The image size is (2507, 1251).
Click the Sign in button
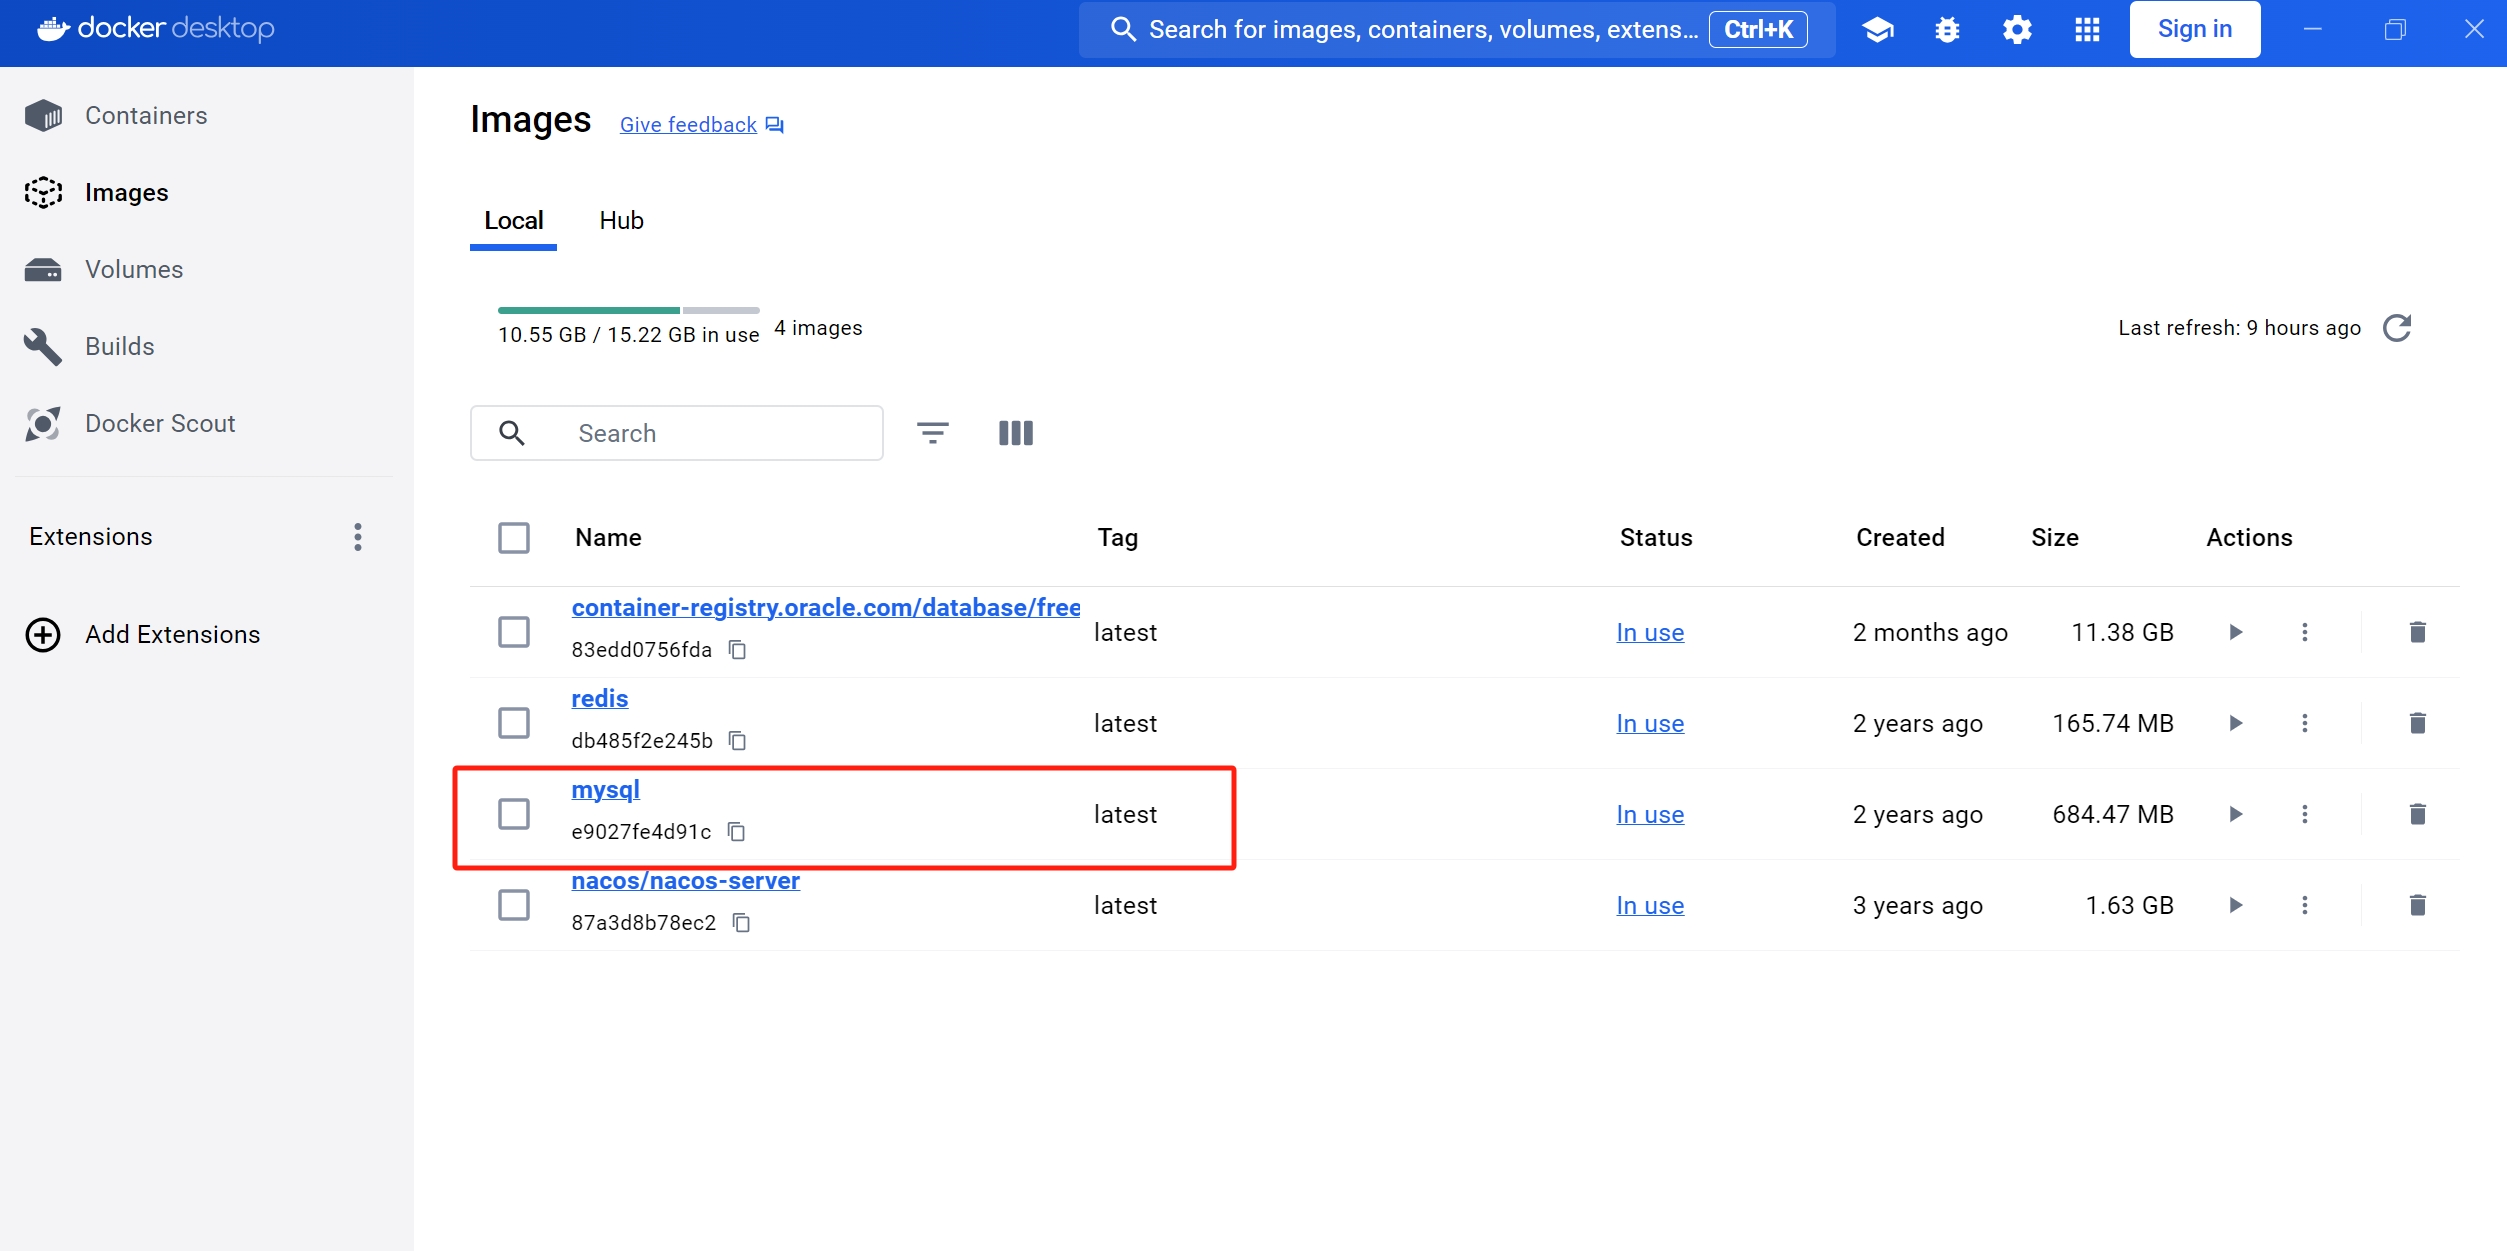coord(2194,29)
